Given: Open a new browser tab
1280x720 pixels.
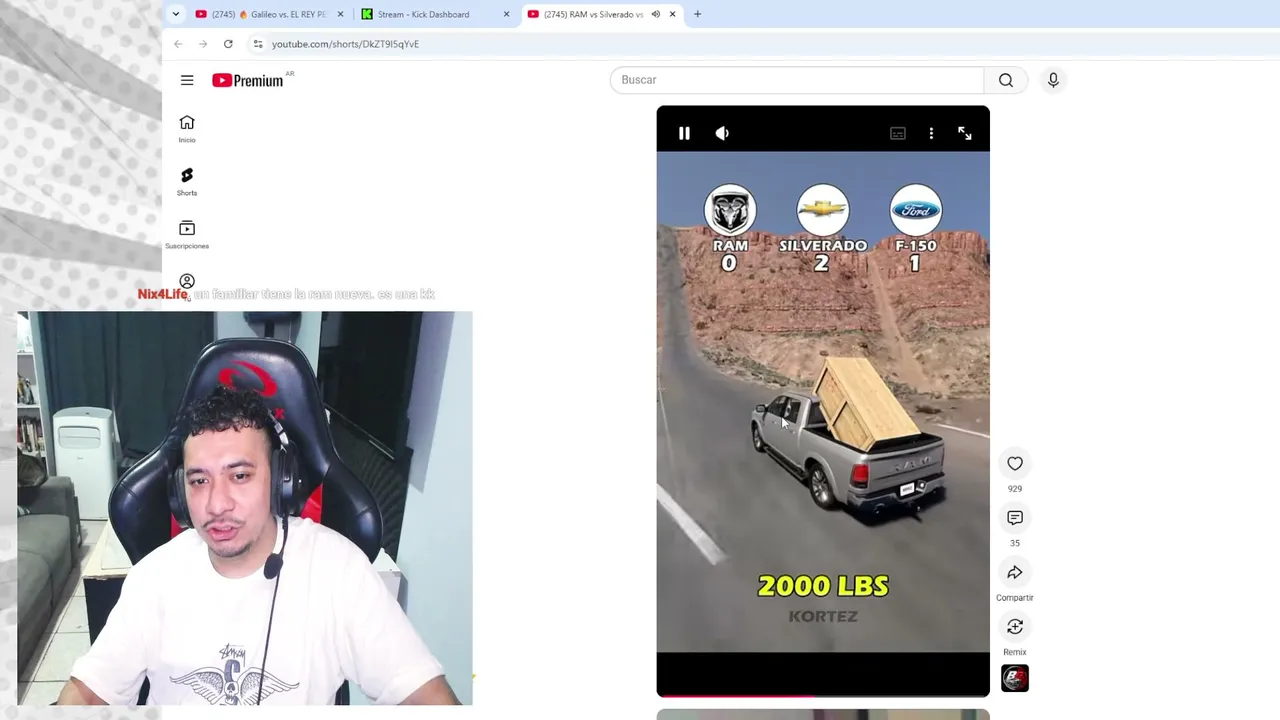Looking at the screenshot, I should [x=697, y=14].
